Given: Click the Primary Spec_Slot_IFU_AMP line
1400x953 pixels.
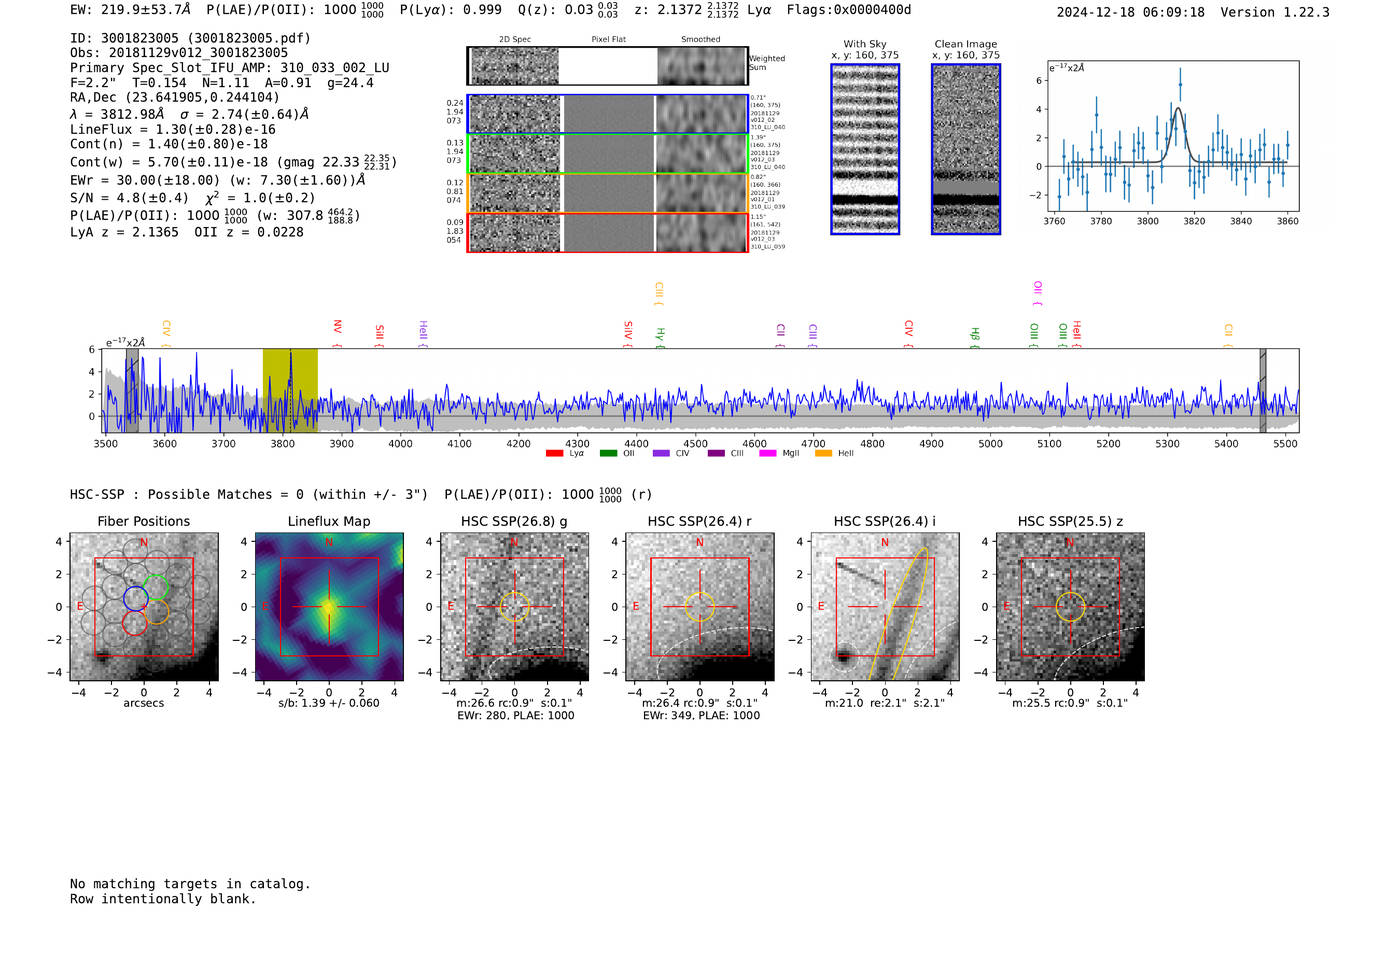Looking at the screenshot, I should point(230,68).
